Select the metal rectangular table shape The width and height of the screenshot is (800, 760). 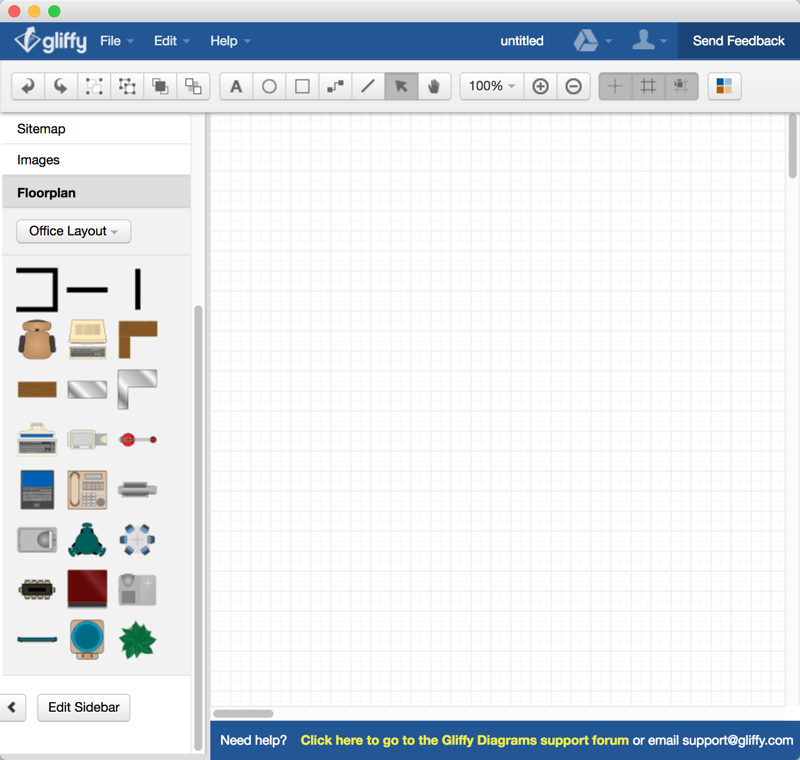[x=87, y=390]
